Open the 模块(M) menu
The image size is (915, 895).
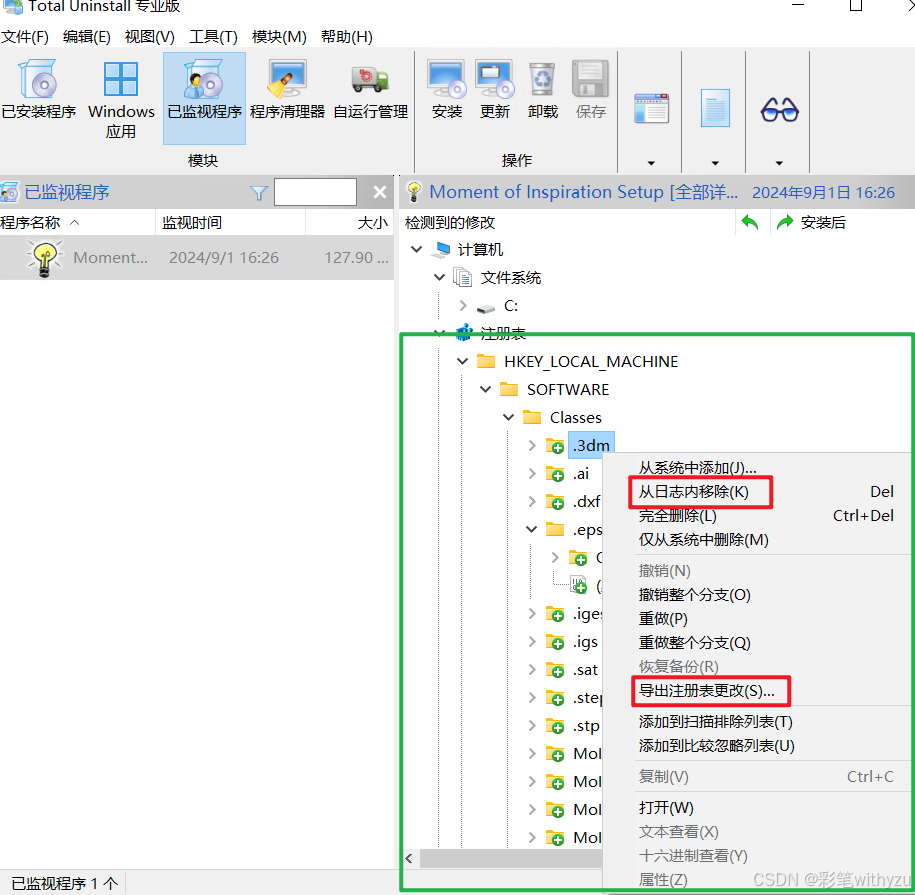[x=279, y=37]
